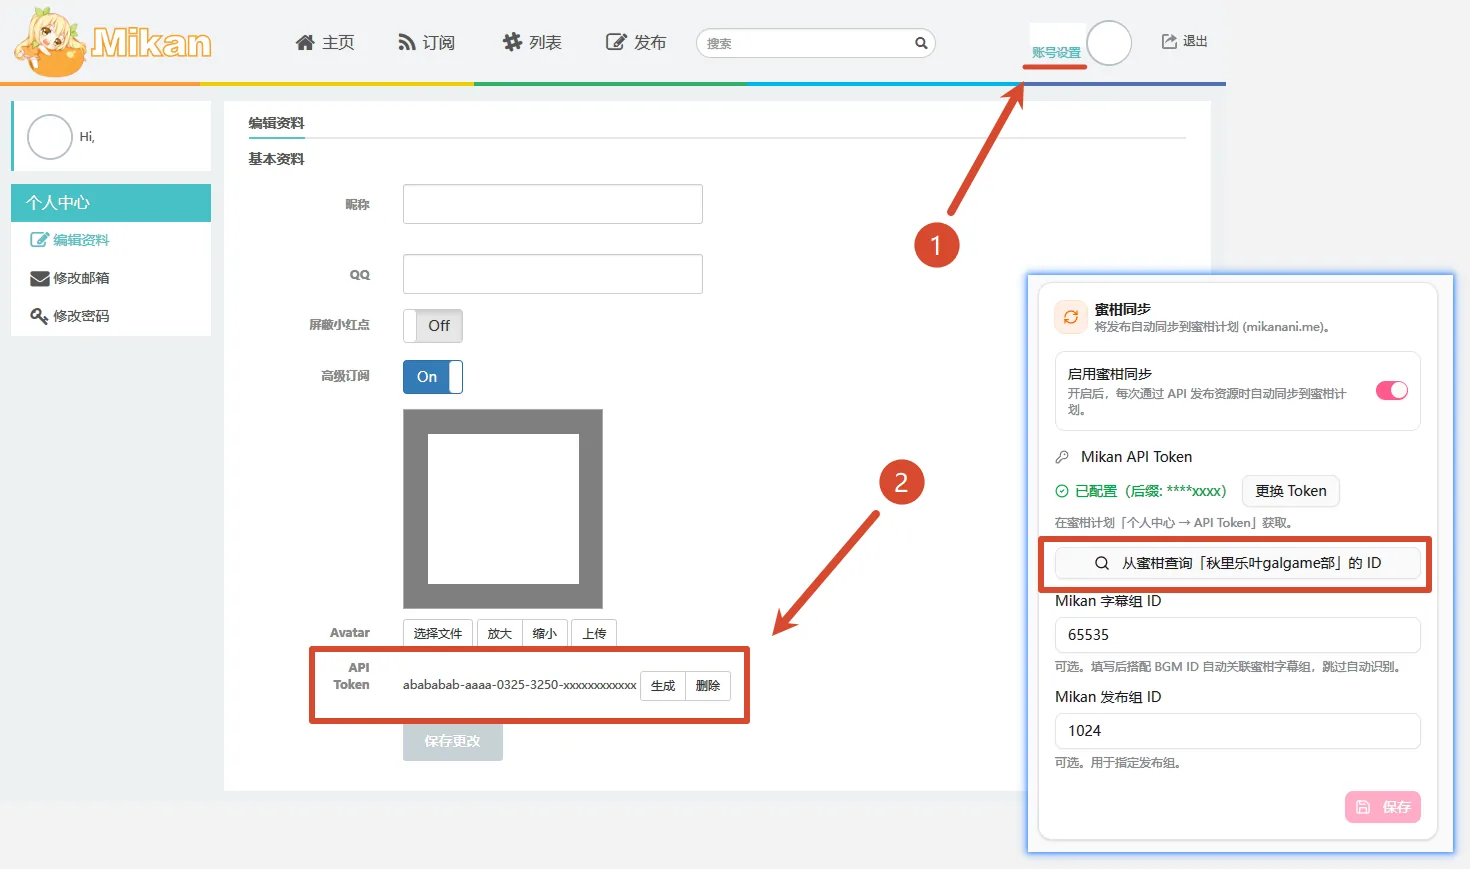Open 账号设置 account settings

click(1056, 53)
